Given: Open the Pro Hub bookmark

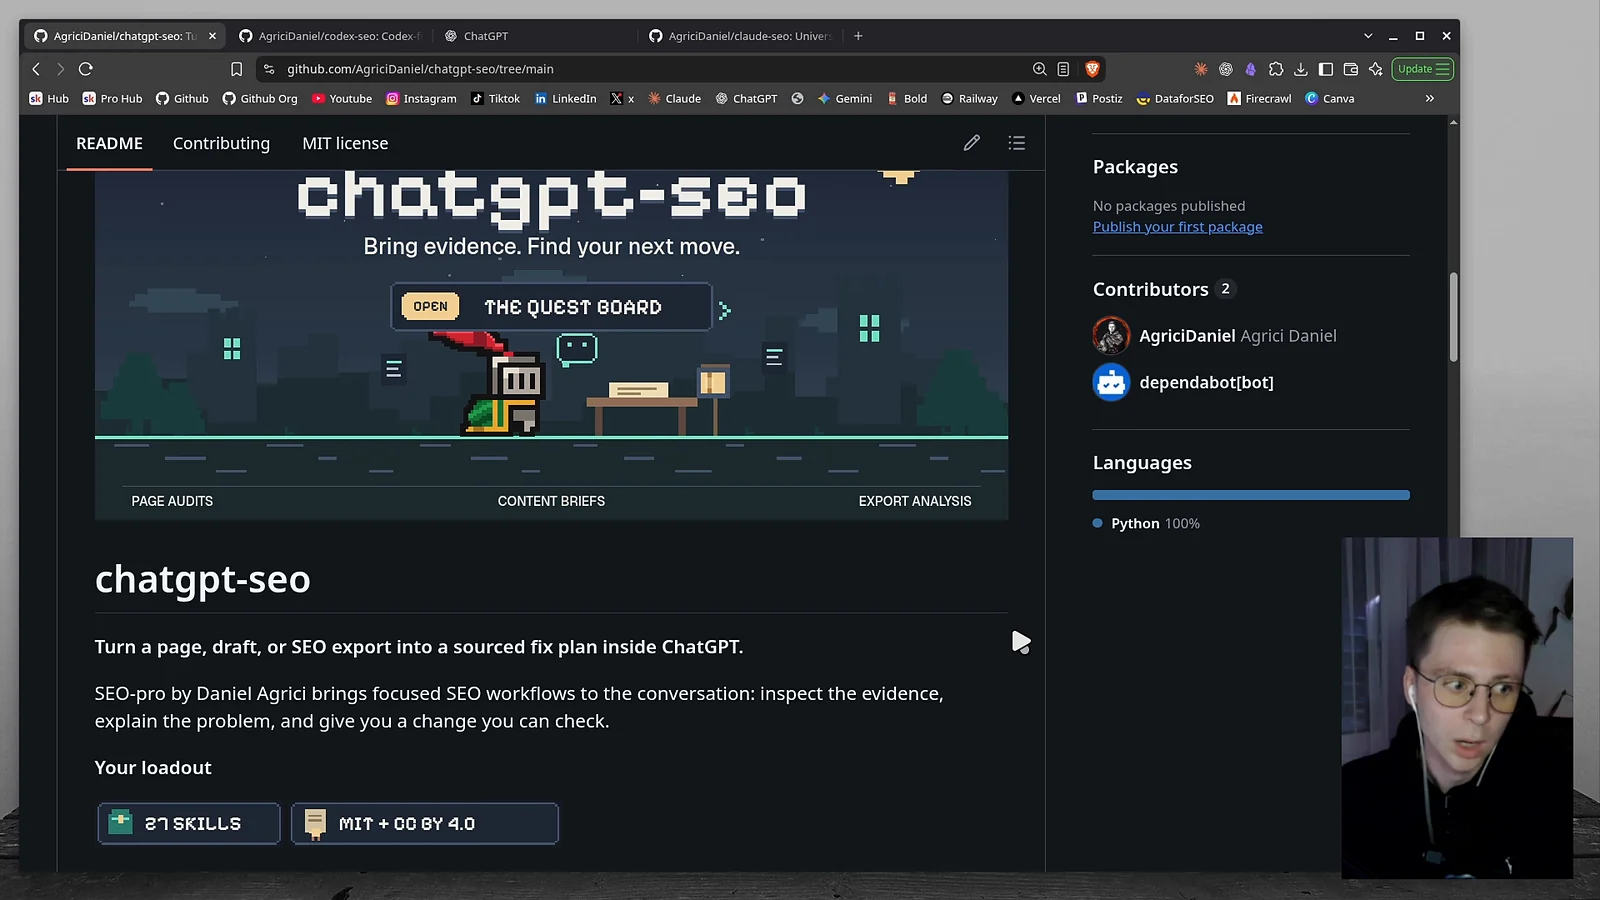Looking at the screenshot, I should pos(112,99).
